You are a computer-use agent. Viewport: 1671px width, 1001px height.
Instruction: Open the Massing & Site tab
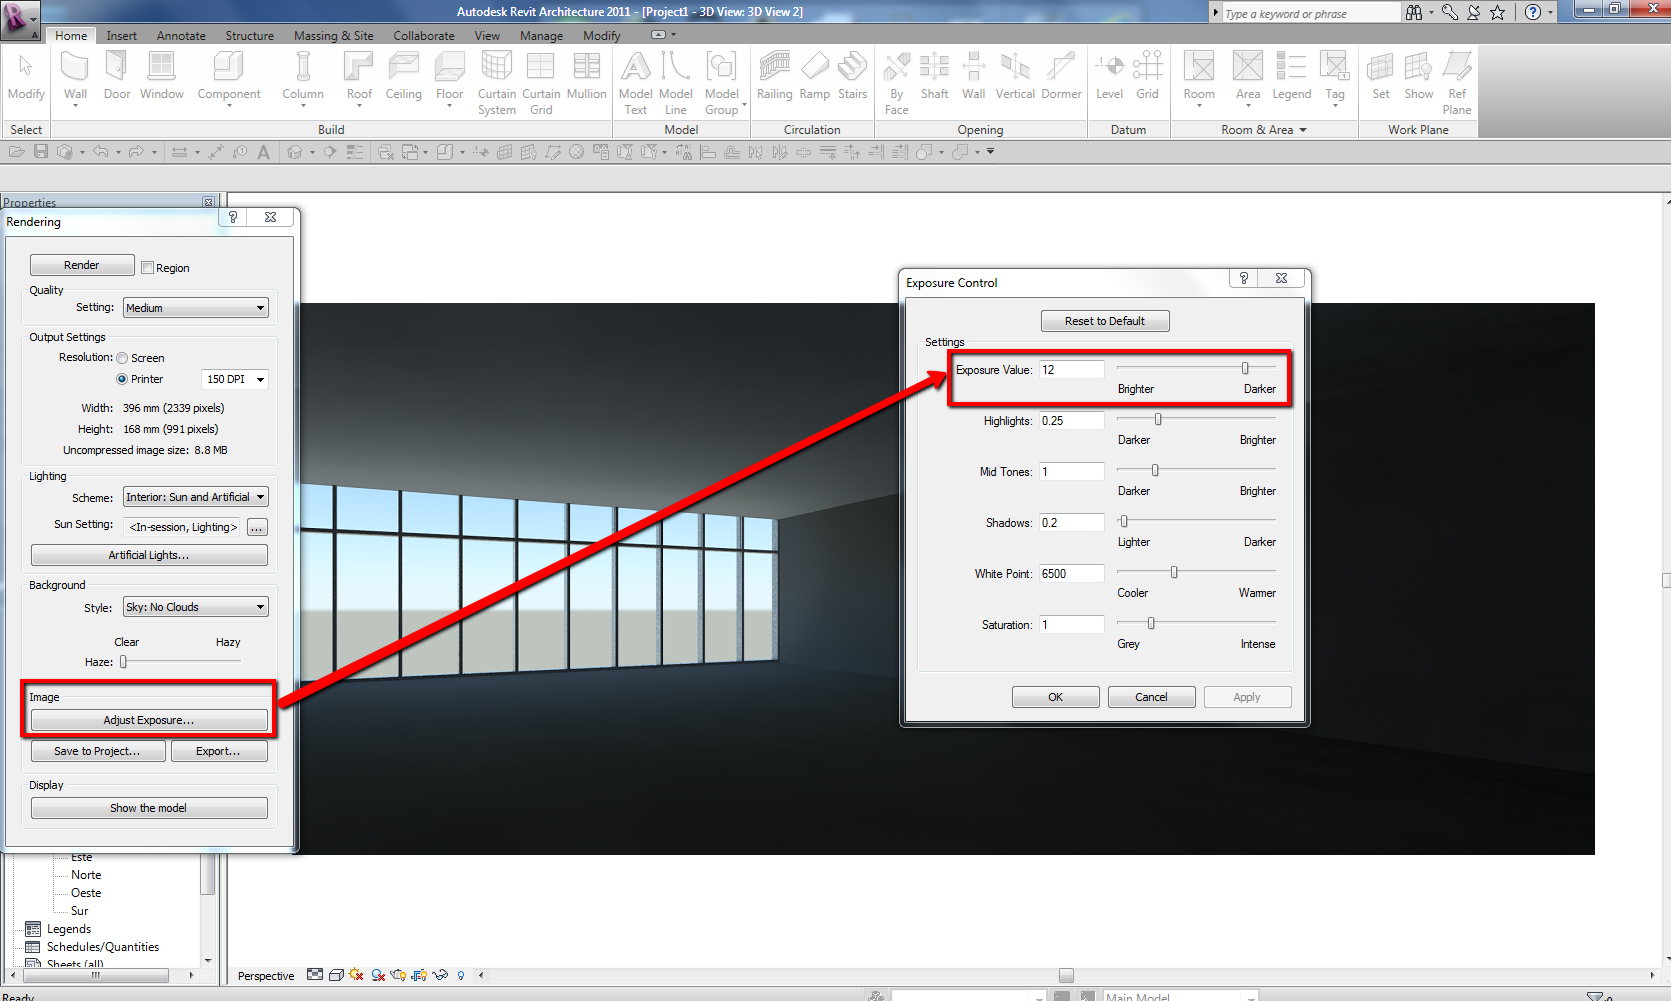click(334, 36)
